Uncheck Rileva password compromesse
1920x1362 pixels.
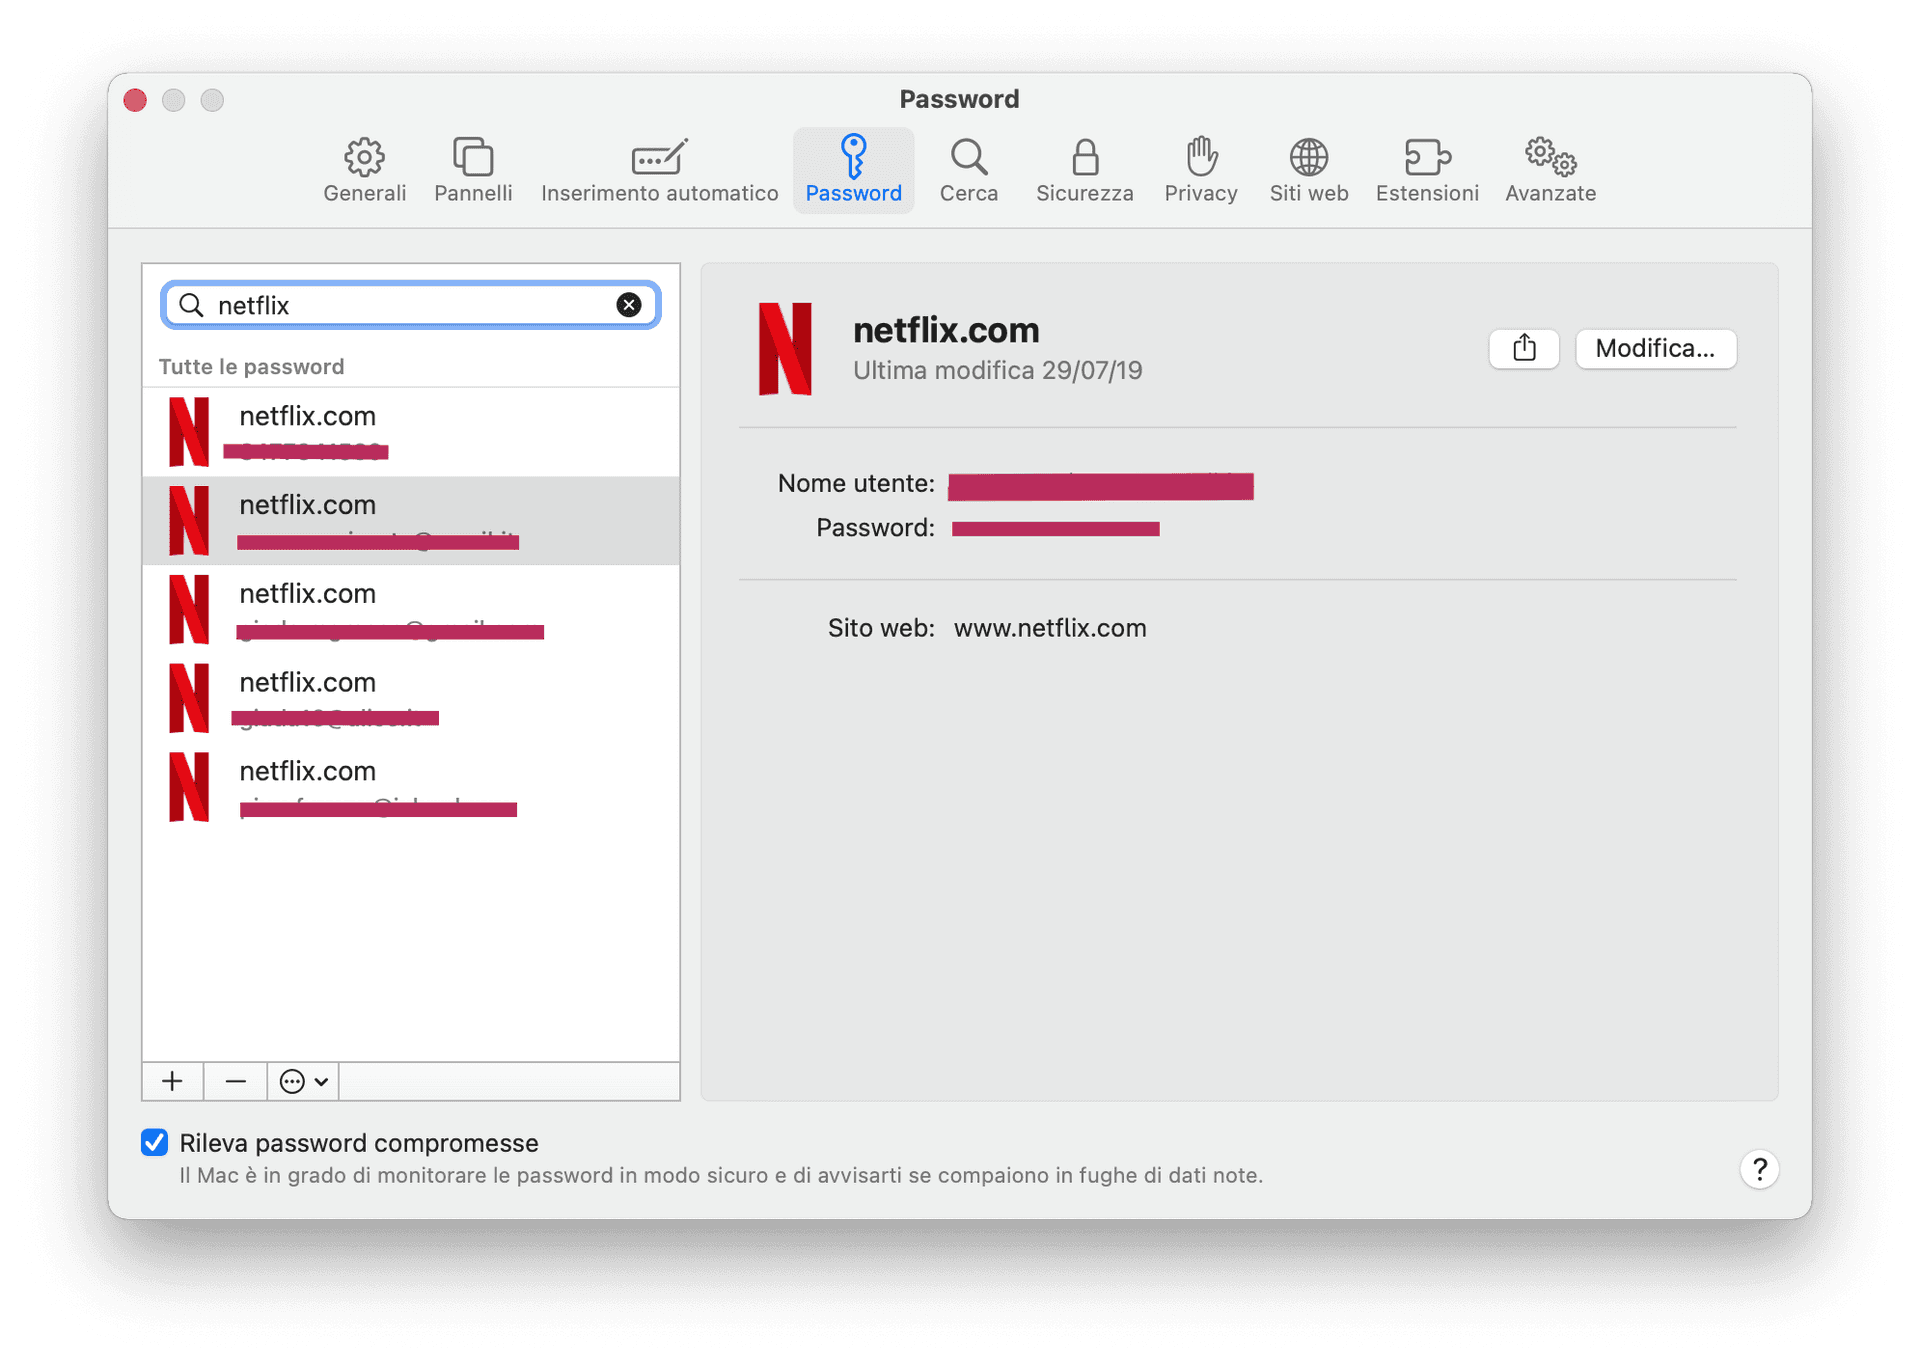(155, 1142)
